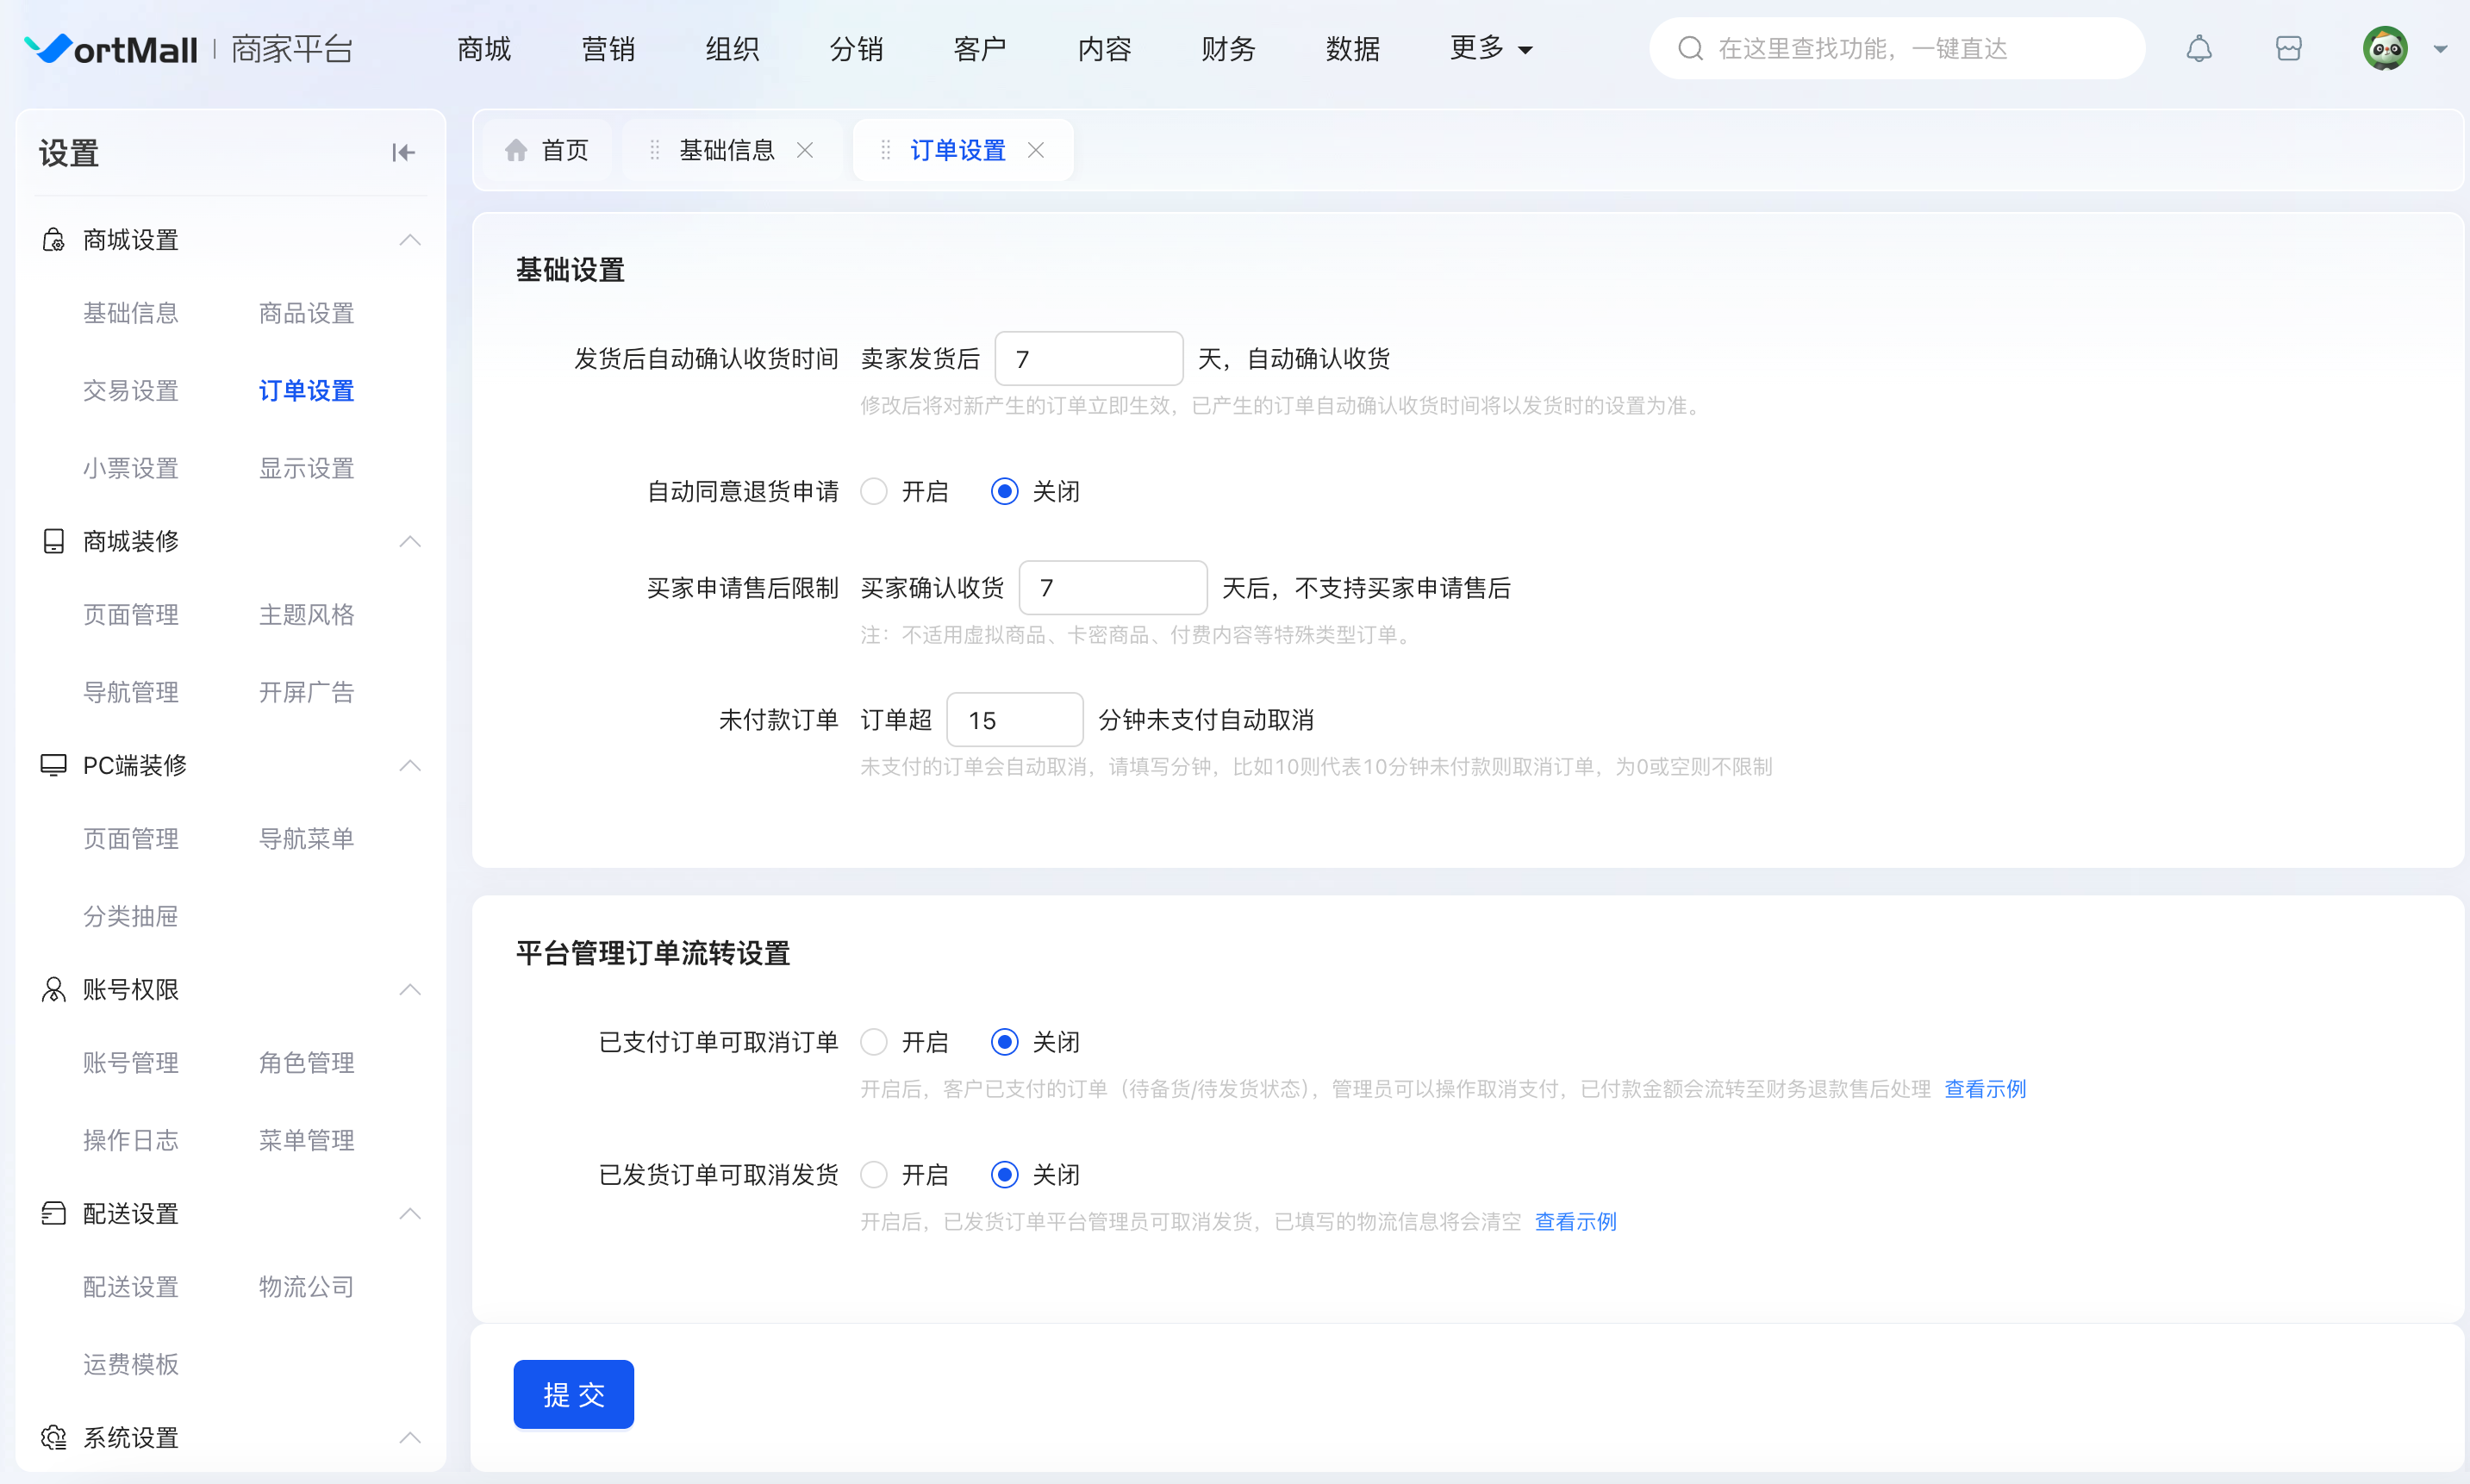Select 关闭 for 已发货订单可取消发货
Screen dimensions: 2470x1484
[1004, 1174]
